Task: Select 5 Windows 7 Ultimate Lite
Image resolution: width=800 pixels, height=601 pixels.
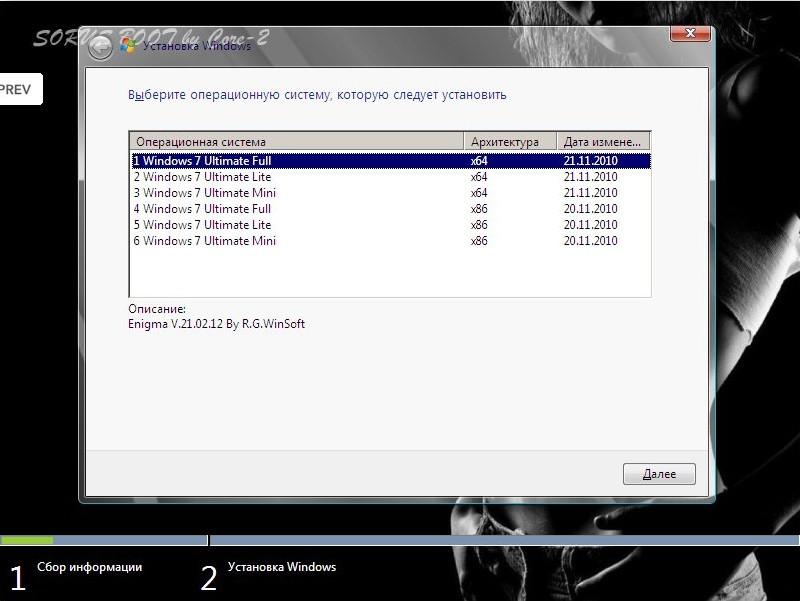Action: point(391,225)
